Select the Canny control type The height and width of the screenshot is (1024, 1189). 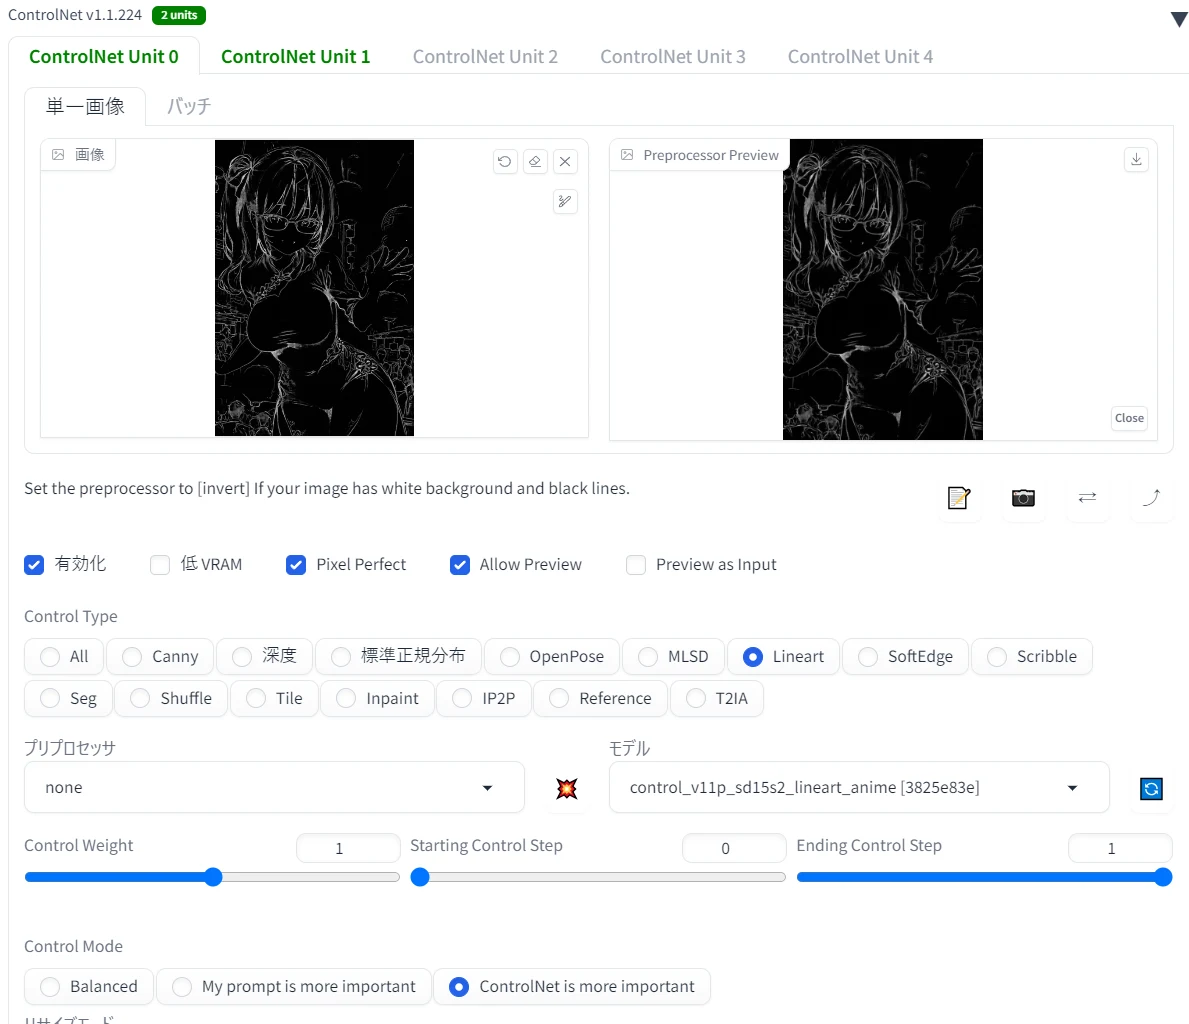[x=160, y=657]
